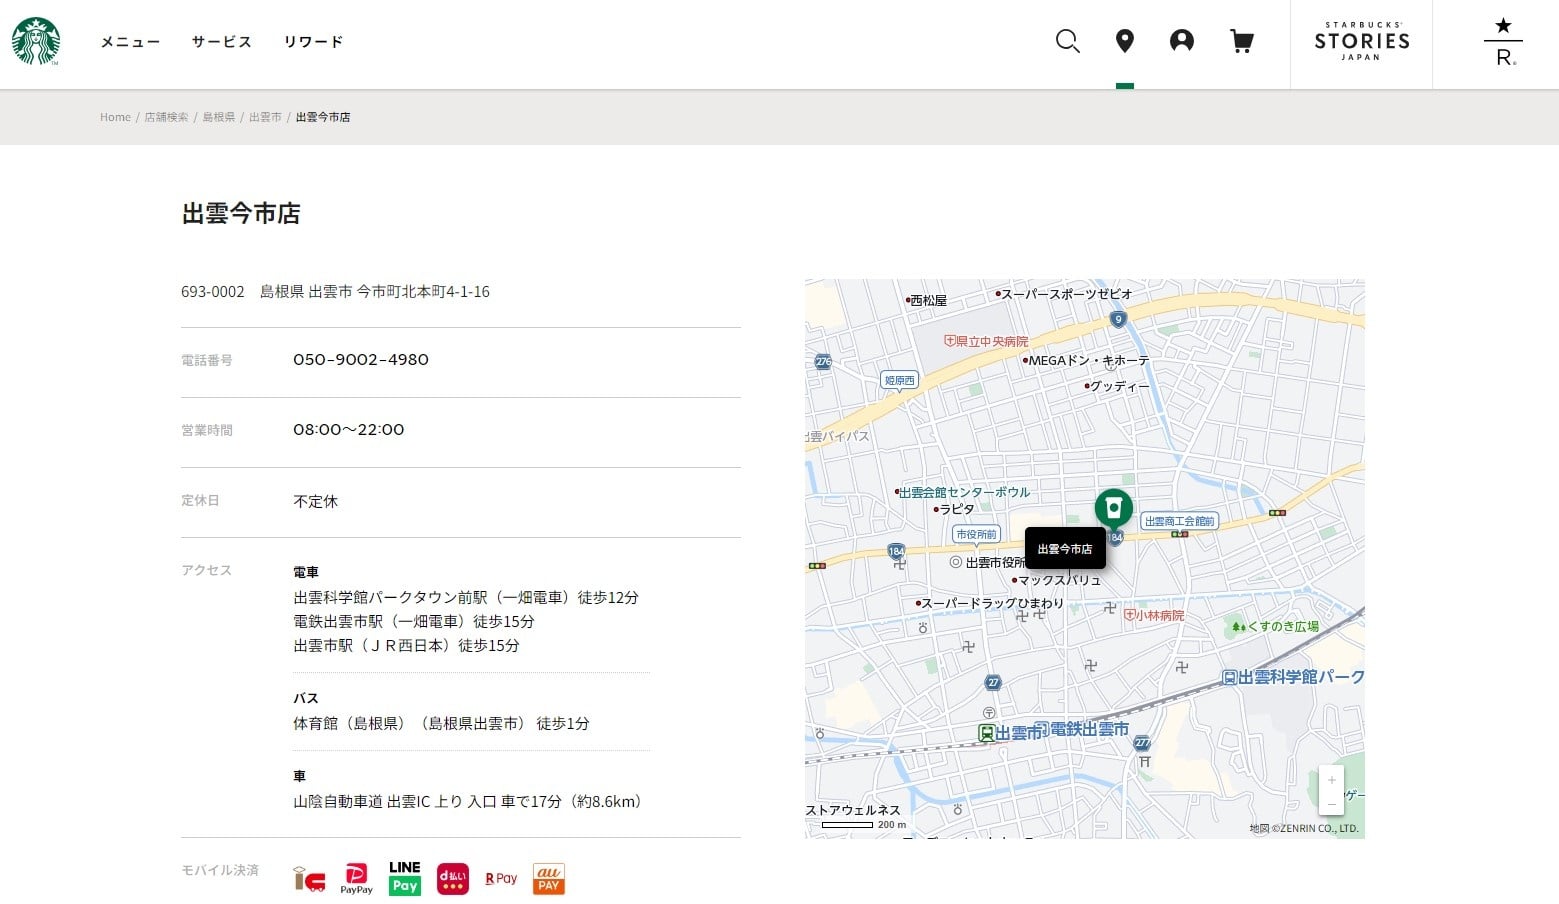Click the くすのき広場 park label on map

click(1276, 626)
